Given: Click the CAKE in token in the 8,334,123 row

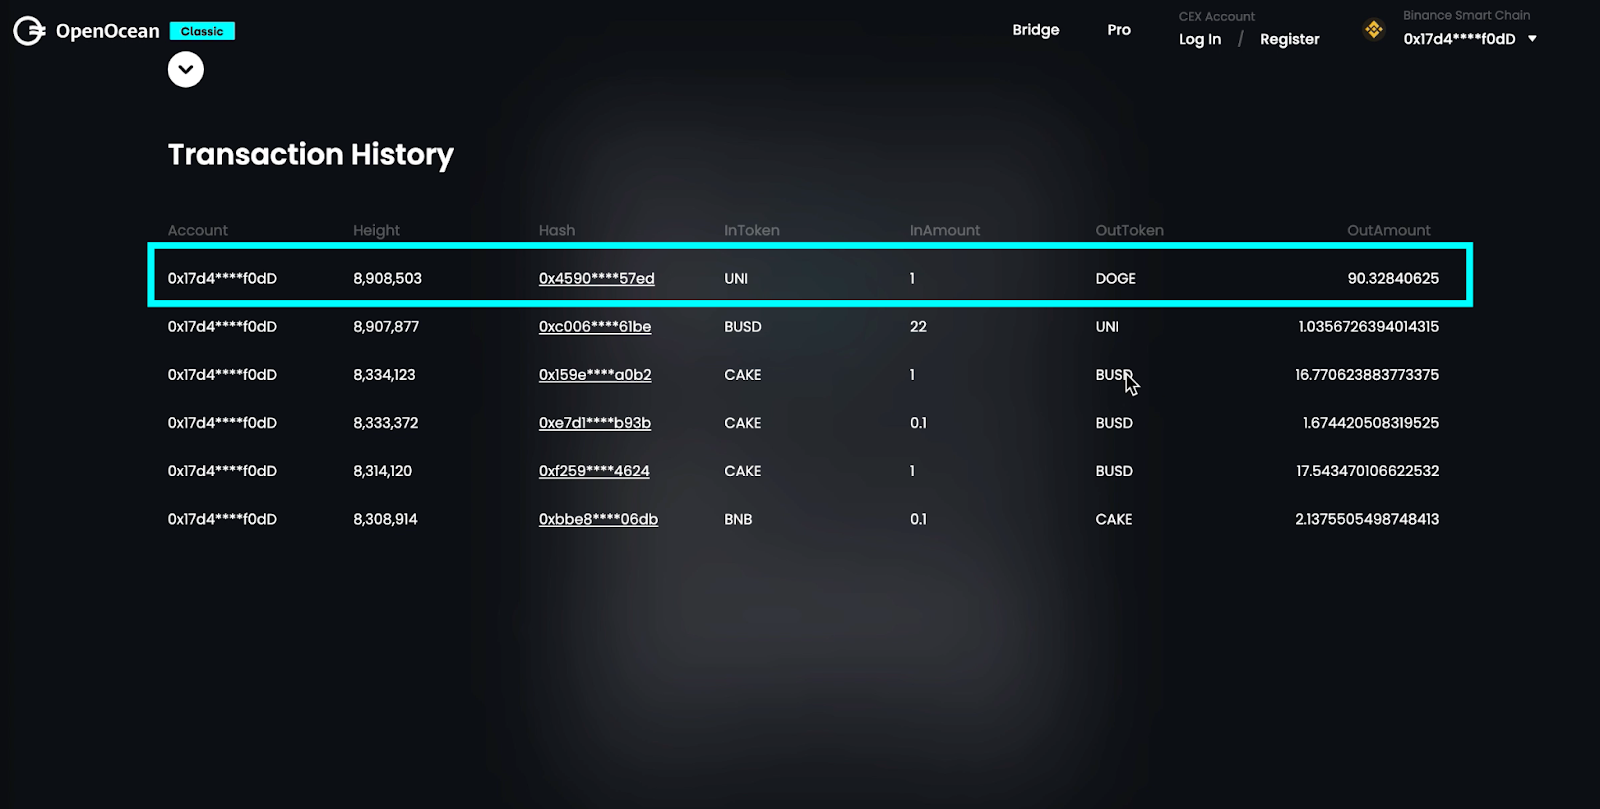Looking at the screenshot, I should [x=743, y=374].
